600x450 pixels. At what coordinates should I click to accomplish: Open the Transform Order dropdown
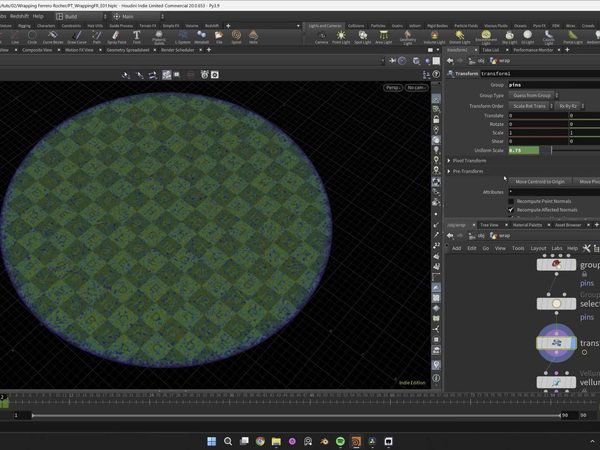[x=529, y=105]
